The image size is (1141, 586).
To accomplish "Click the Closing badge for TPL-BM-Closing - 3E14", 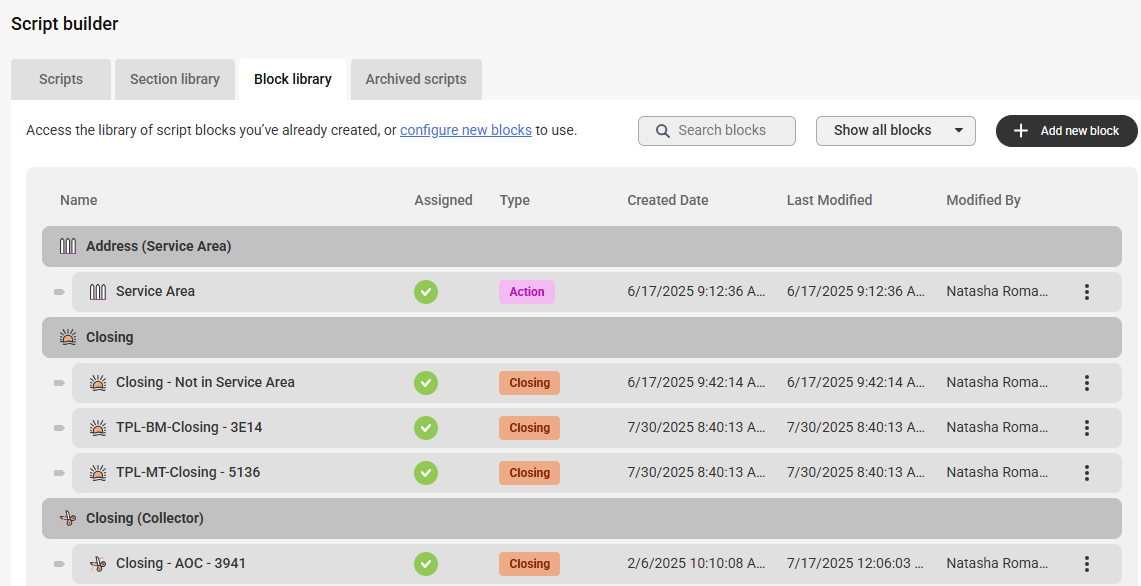I will tap(529, 428).
